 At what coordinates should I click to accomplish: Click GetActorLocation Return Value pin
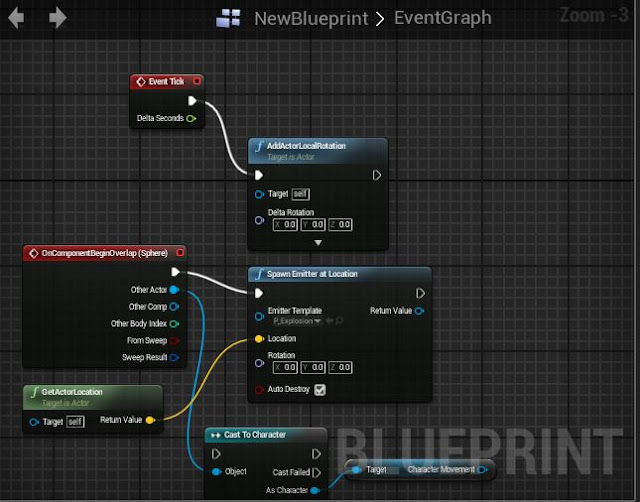[151, 420]
